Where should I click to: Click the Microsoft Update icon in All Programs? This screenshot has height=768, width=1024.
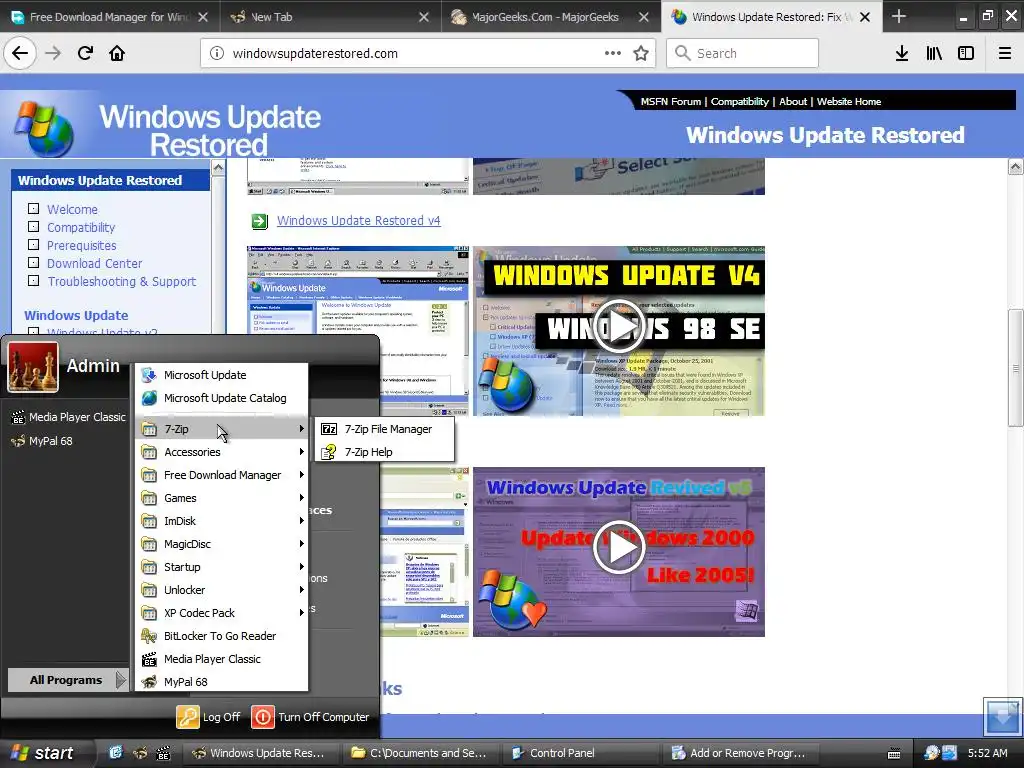(150, 375)
